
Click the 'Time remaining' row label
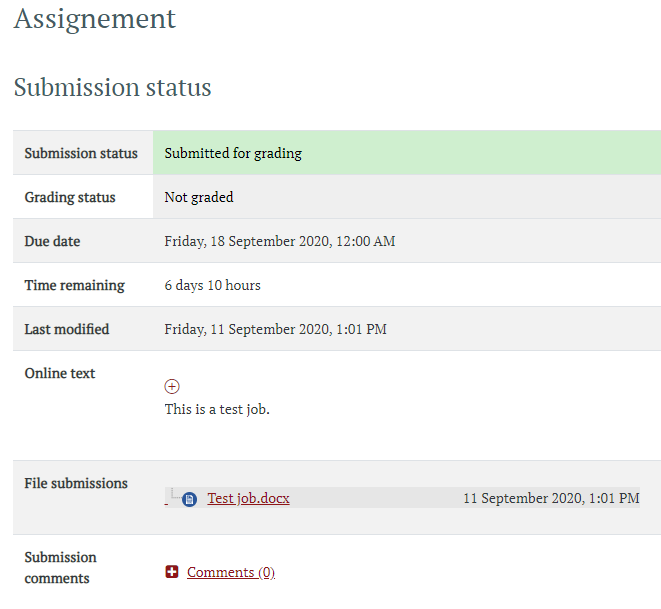pyautogui.click(x=74, y=285)
